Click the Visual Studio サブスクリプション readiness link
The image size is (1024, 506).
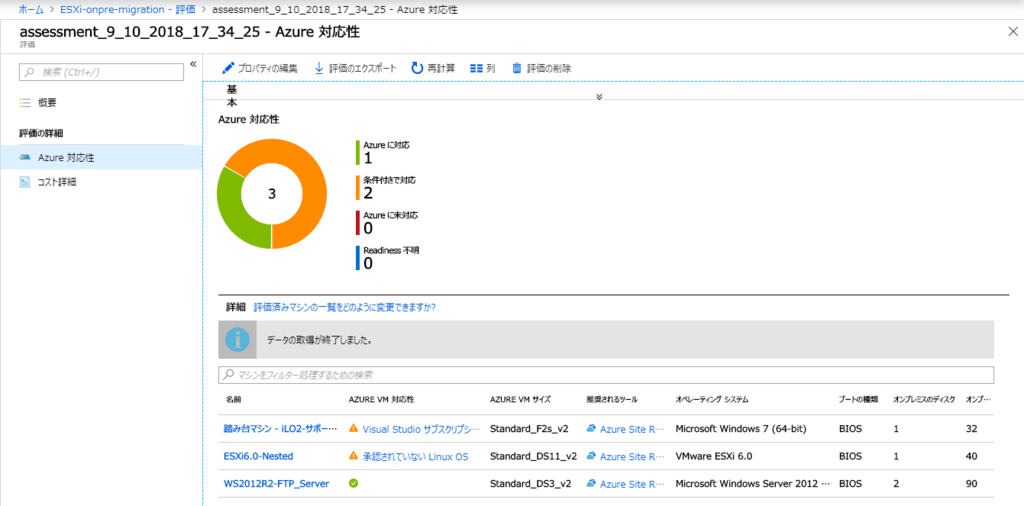click(421, 429)
